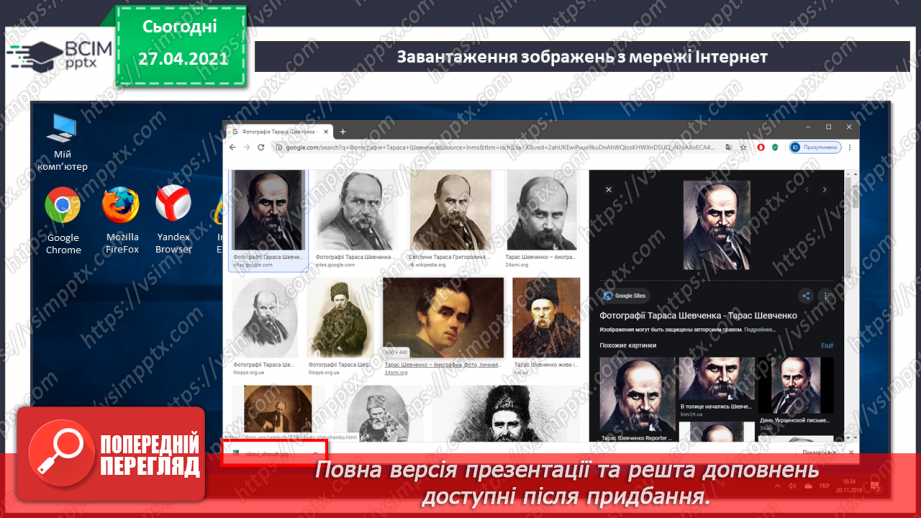The image size is (921, 518).
Task: Open the Мій комп'ютер desktop icon
Action: tap(62, 143)
